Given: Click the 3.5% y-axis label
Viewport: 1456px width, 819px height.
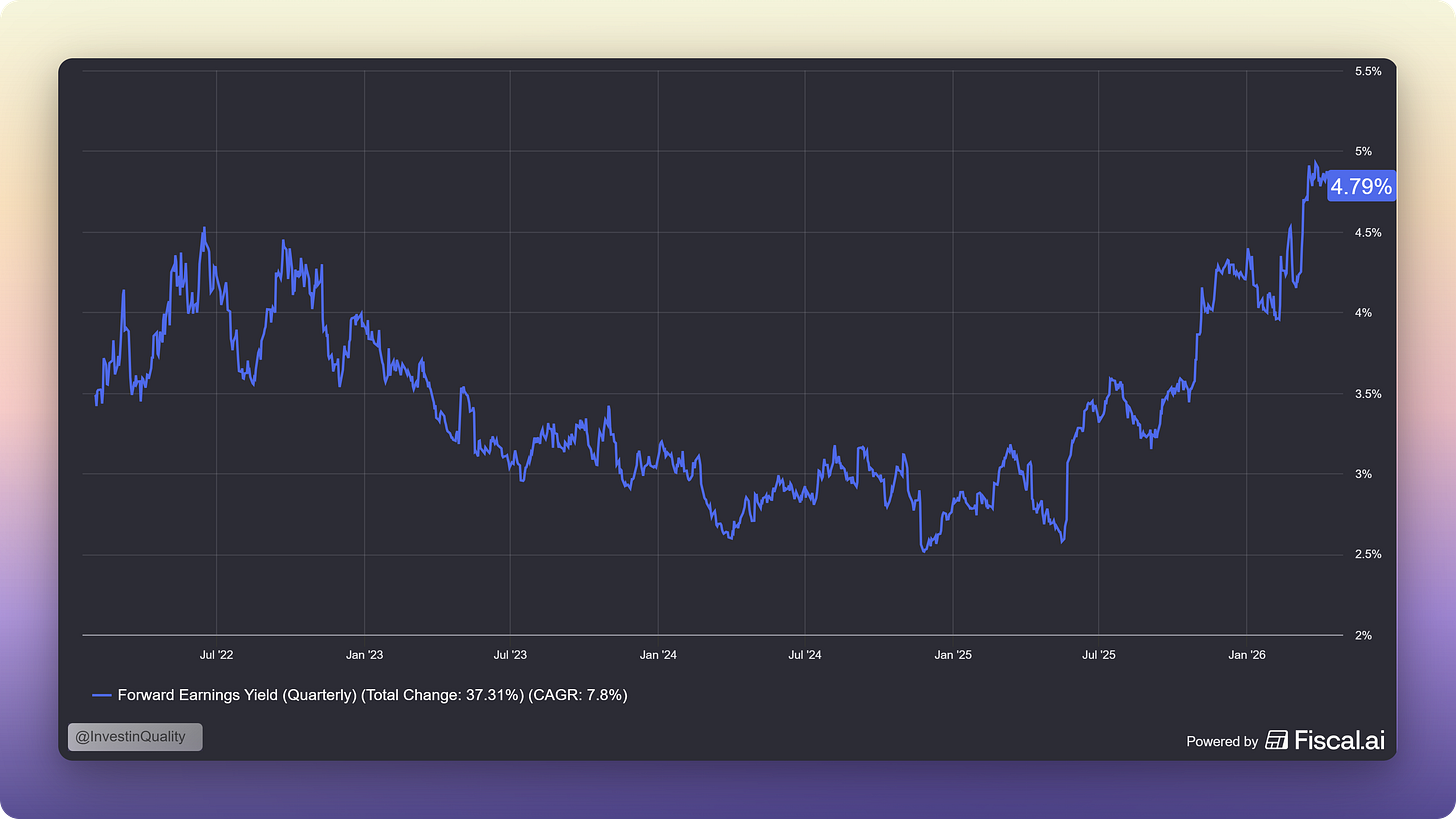Looking at the screenshot, I should [1367, 394].
